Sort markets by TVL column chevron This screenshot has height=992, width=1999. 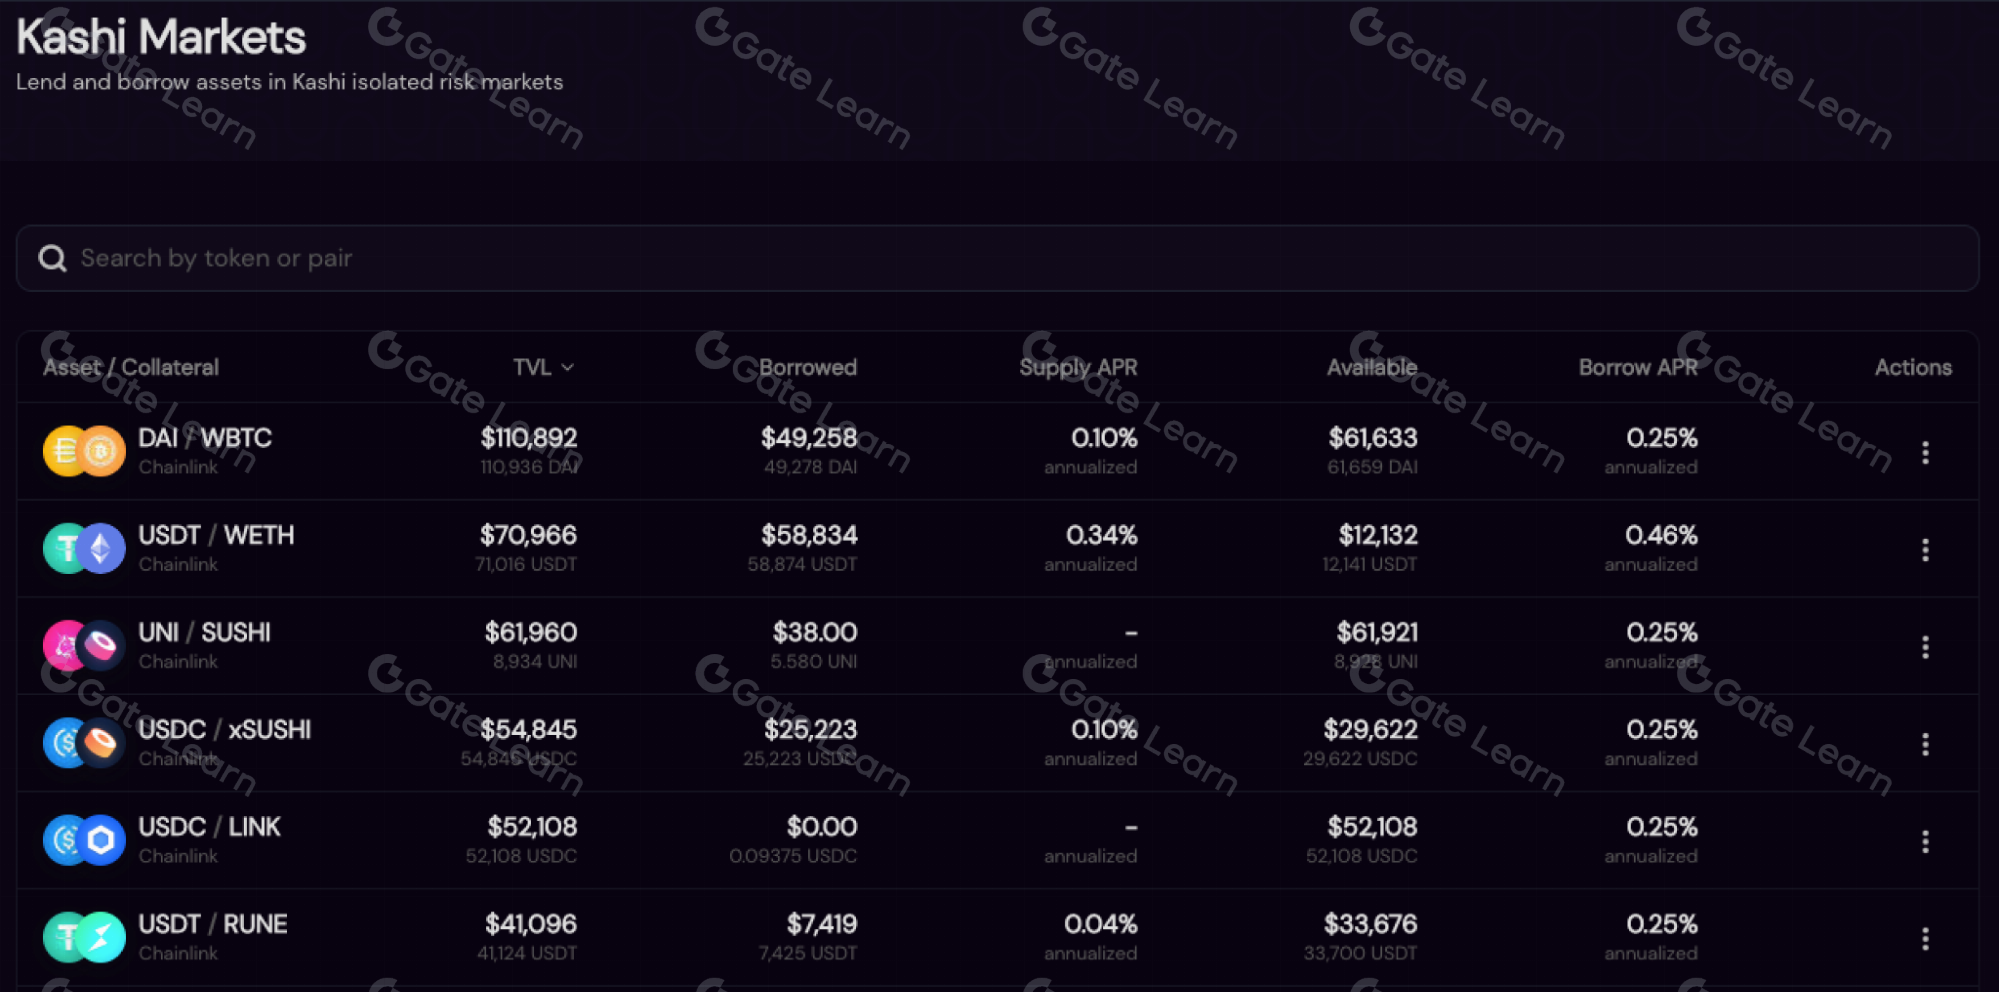pos(567,368)
